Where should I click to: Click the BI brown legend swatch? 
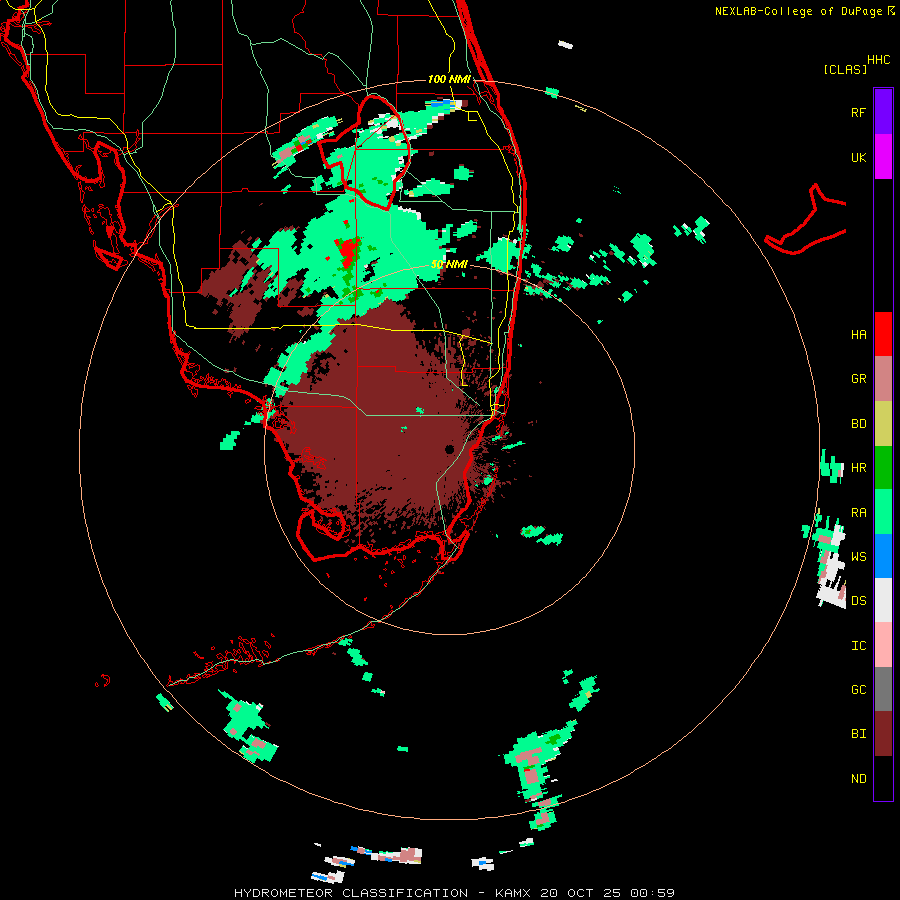point(883,734)
